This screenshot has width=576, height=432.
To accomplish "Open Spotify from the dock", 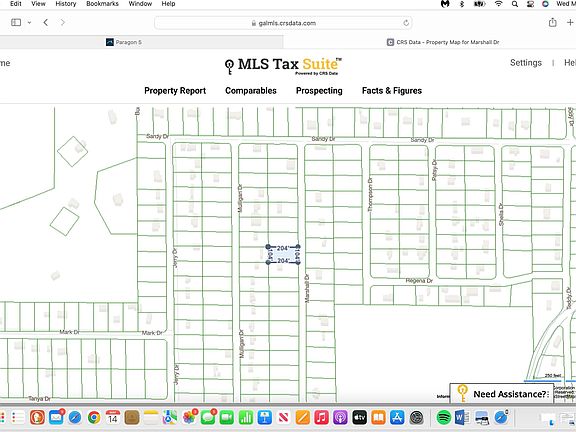I will pos(444,417).
